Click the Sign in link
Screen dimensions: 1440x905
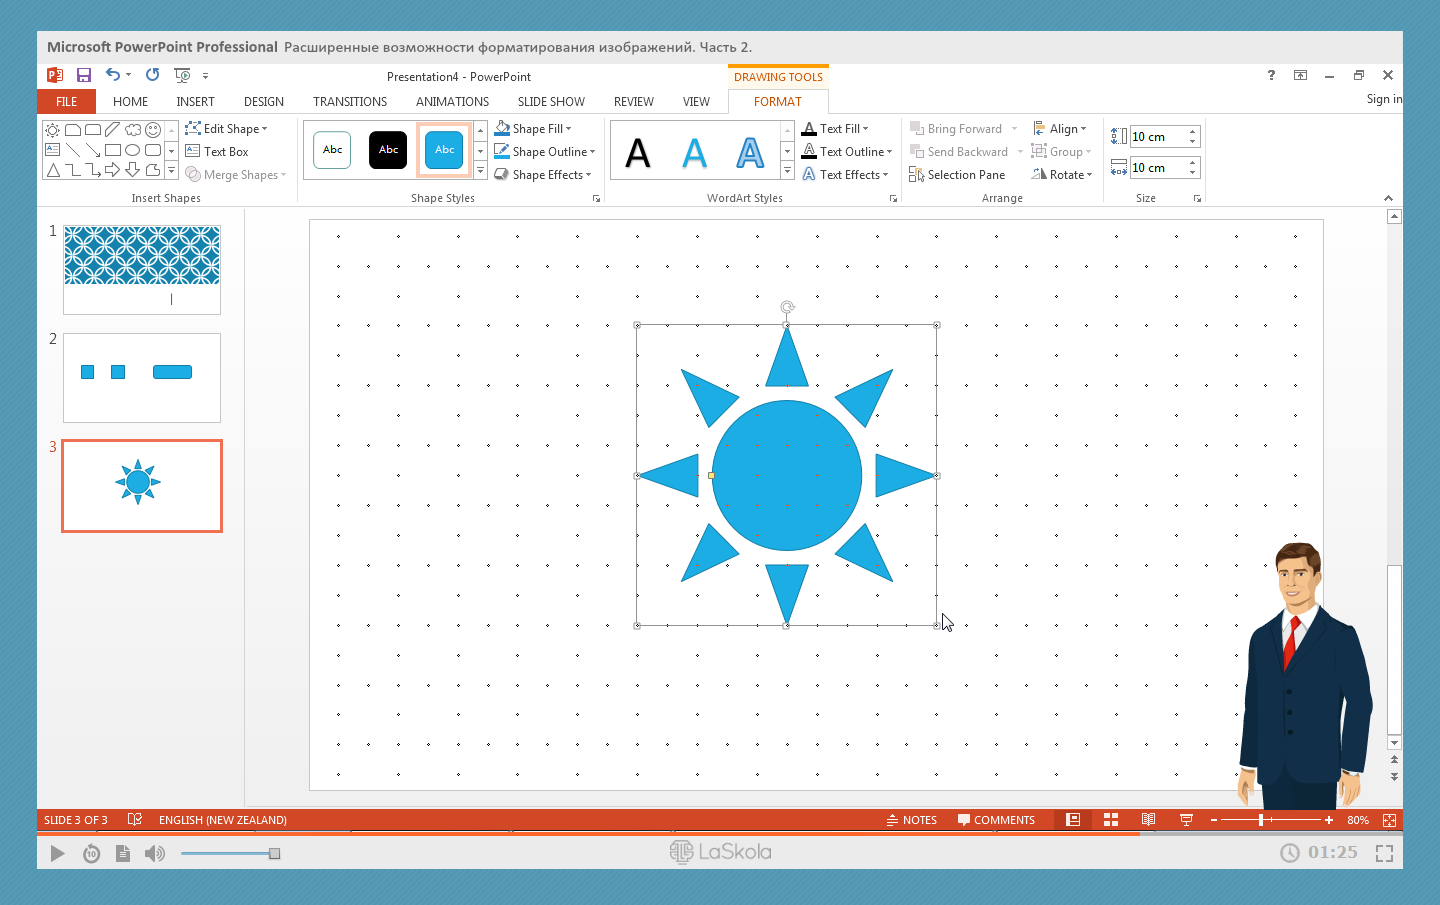pos(1384,99)
